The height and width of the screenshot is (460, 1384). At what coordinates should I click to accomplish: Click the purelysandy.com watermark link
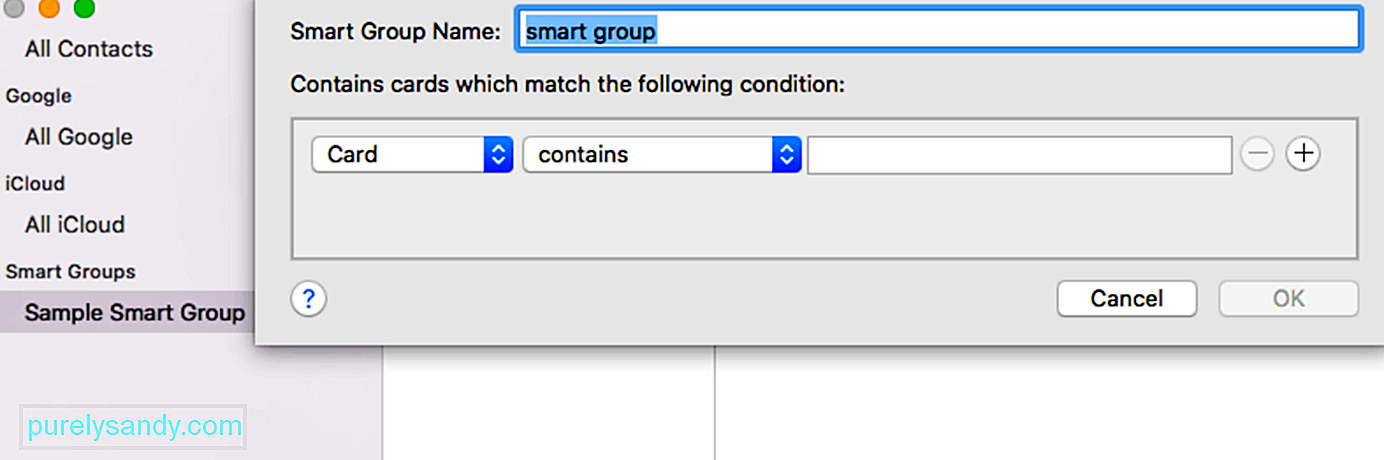134,426
